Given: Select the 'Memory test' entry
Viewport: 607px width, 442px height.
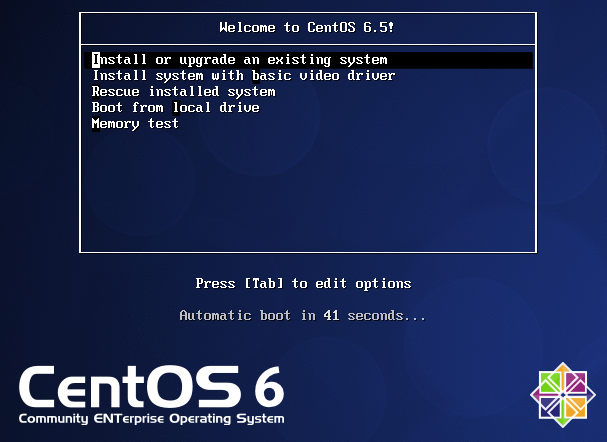Looking at the screenshot, I should point(135,124).
